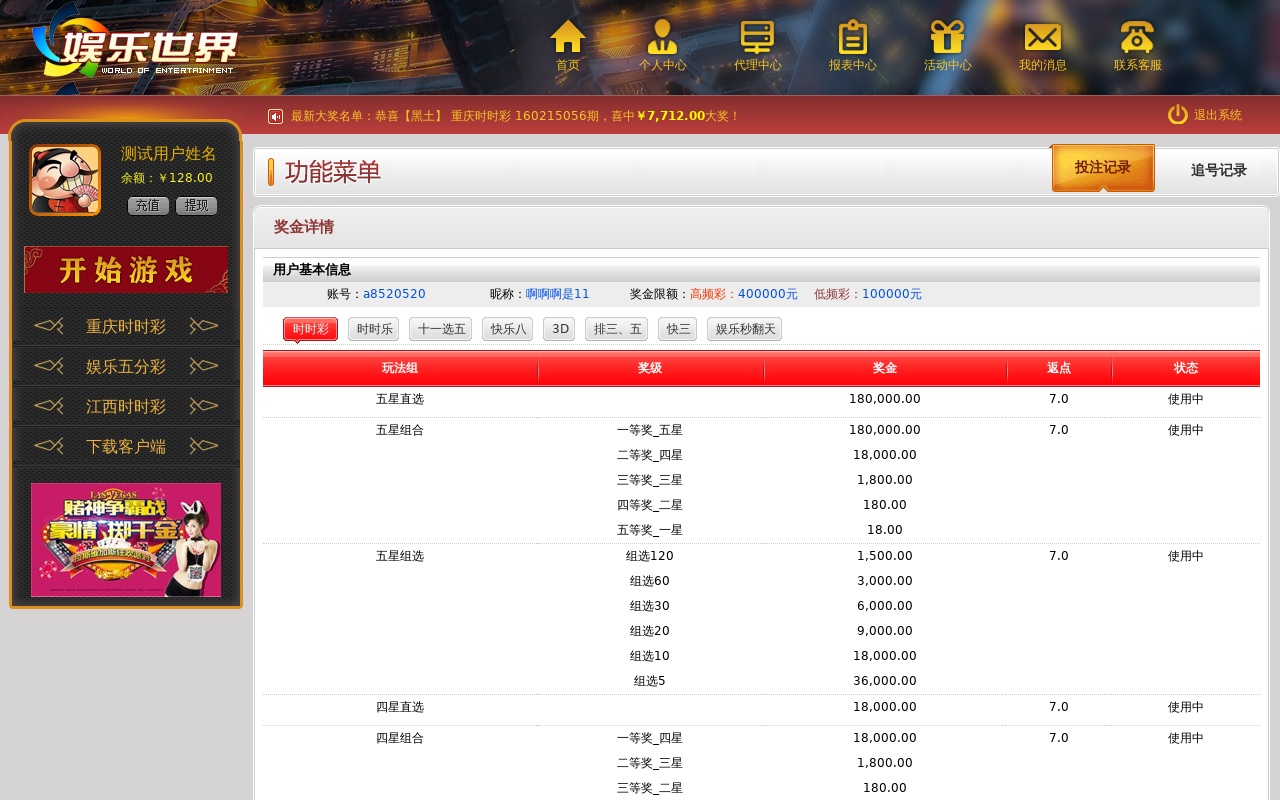Click 使用中 status in 五星组选 row
The image size is (1280, 800).
[1186, 556]
